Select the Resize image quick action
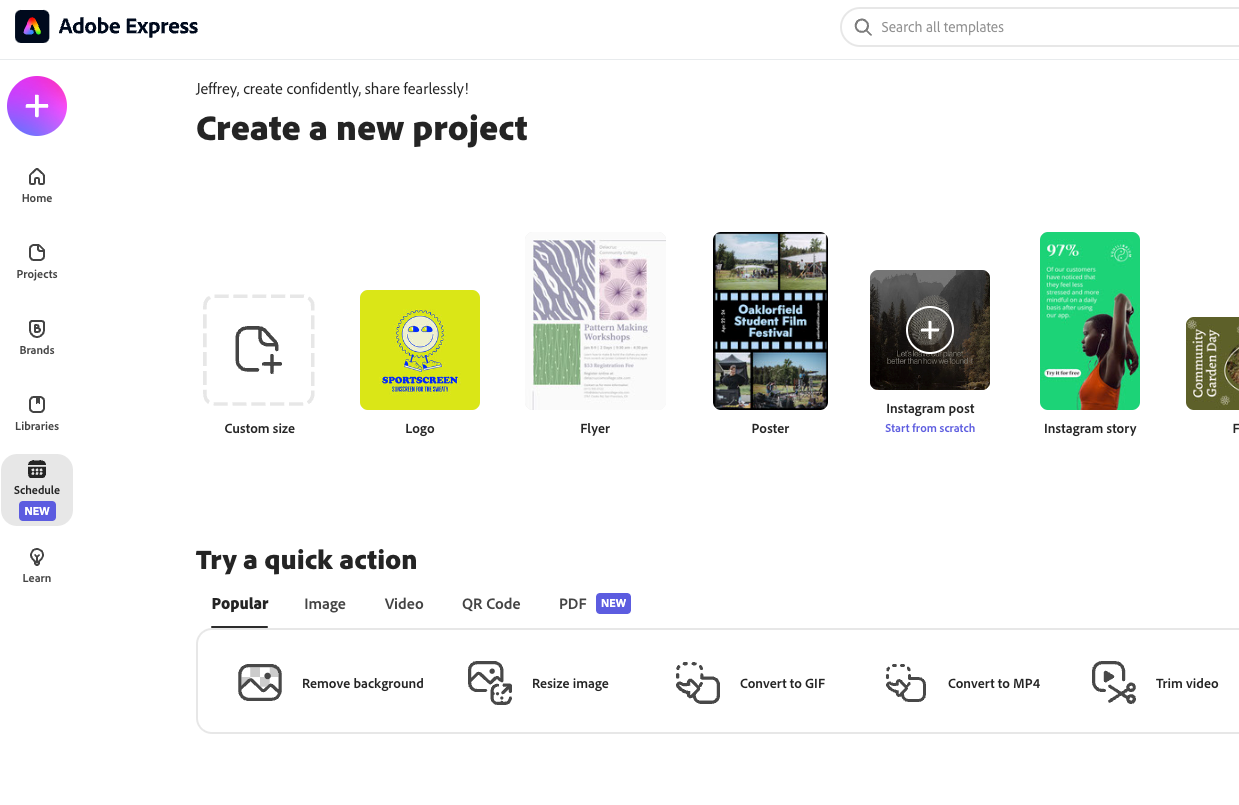The height and width of the screenshot is (805, 1239). pos(538,683)
